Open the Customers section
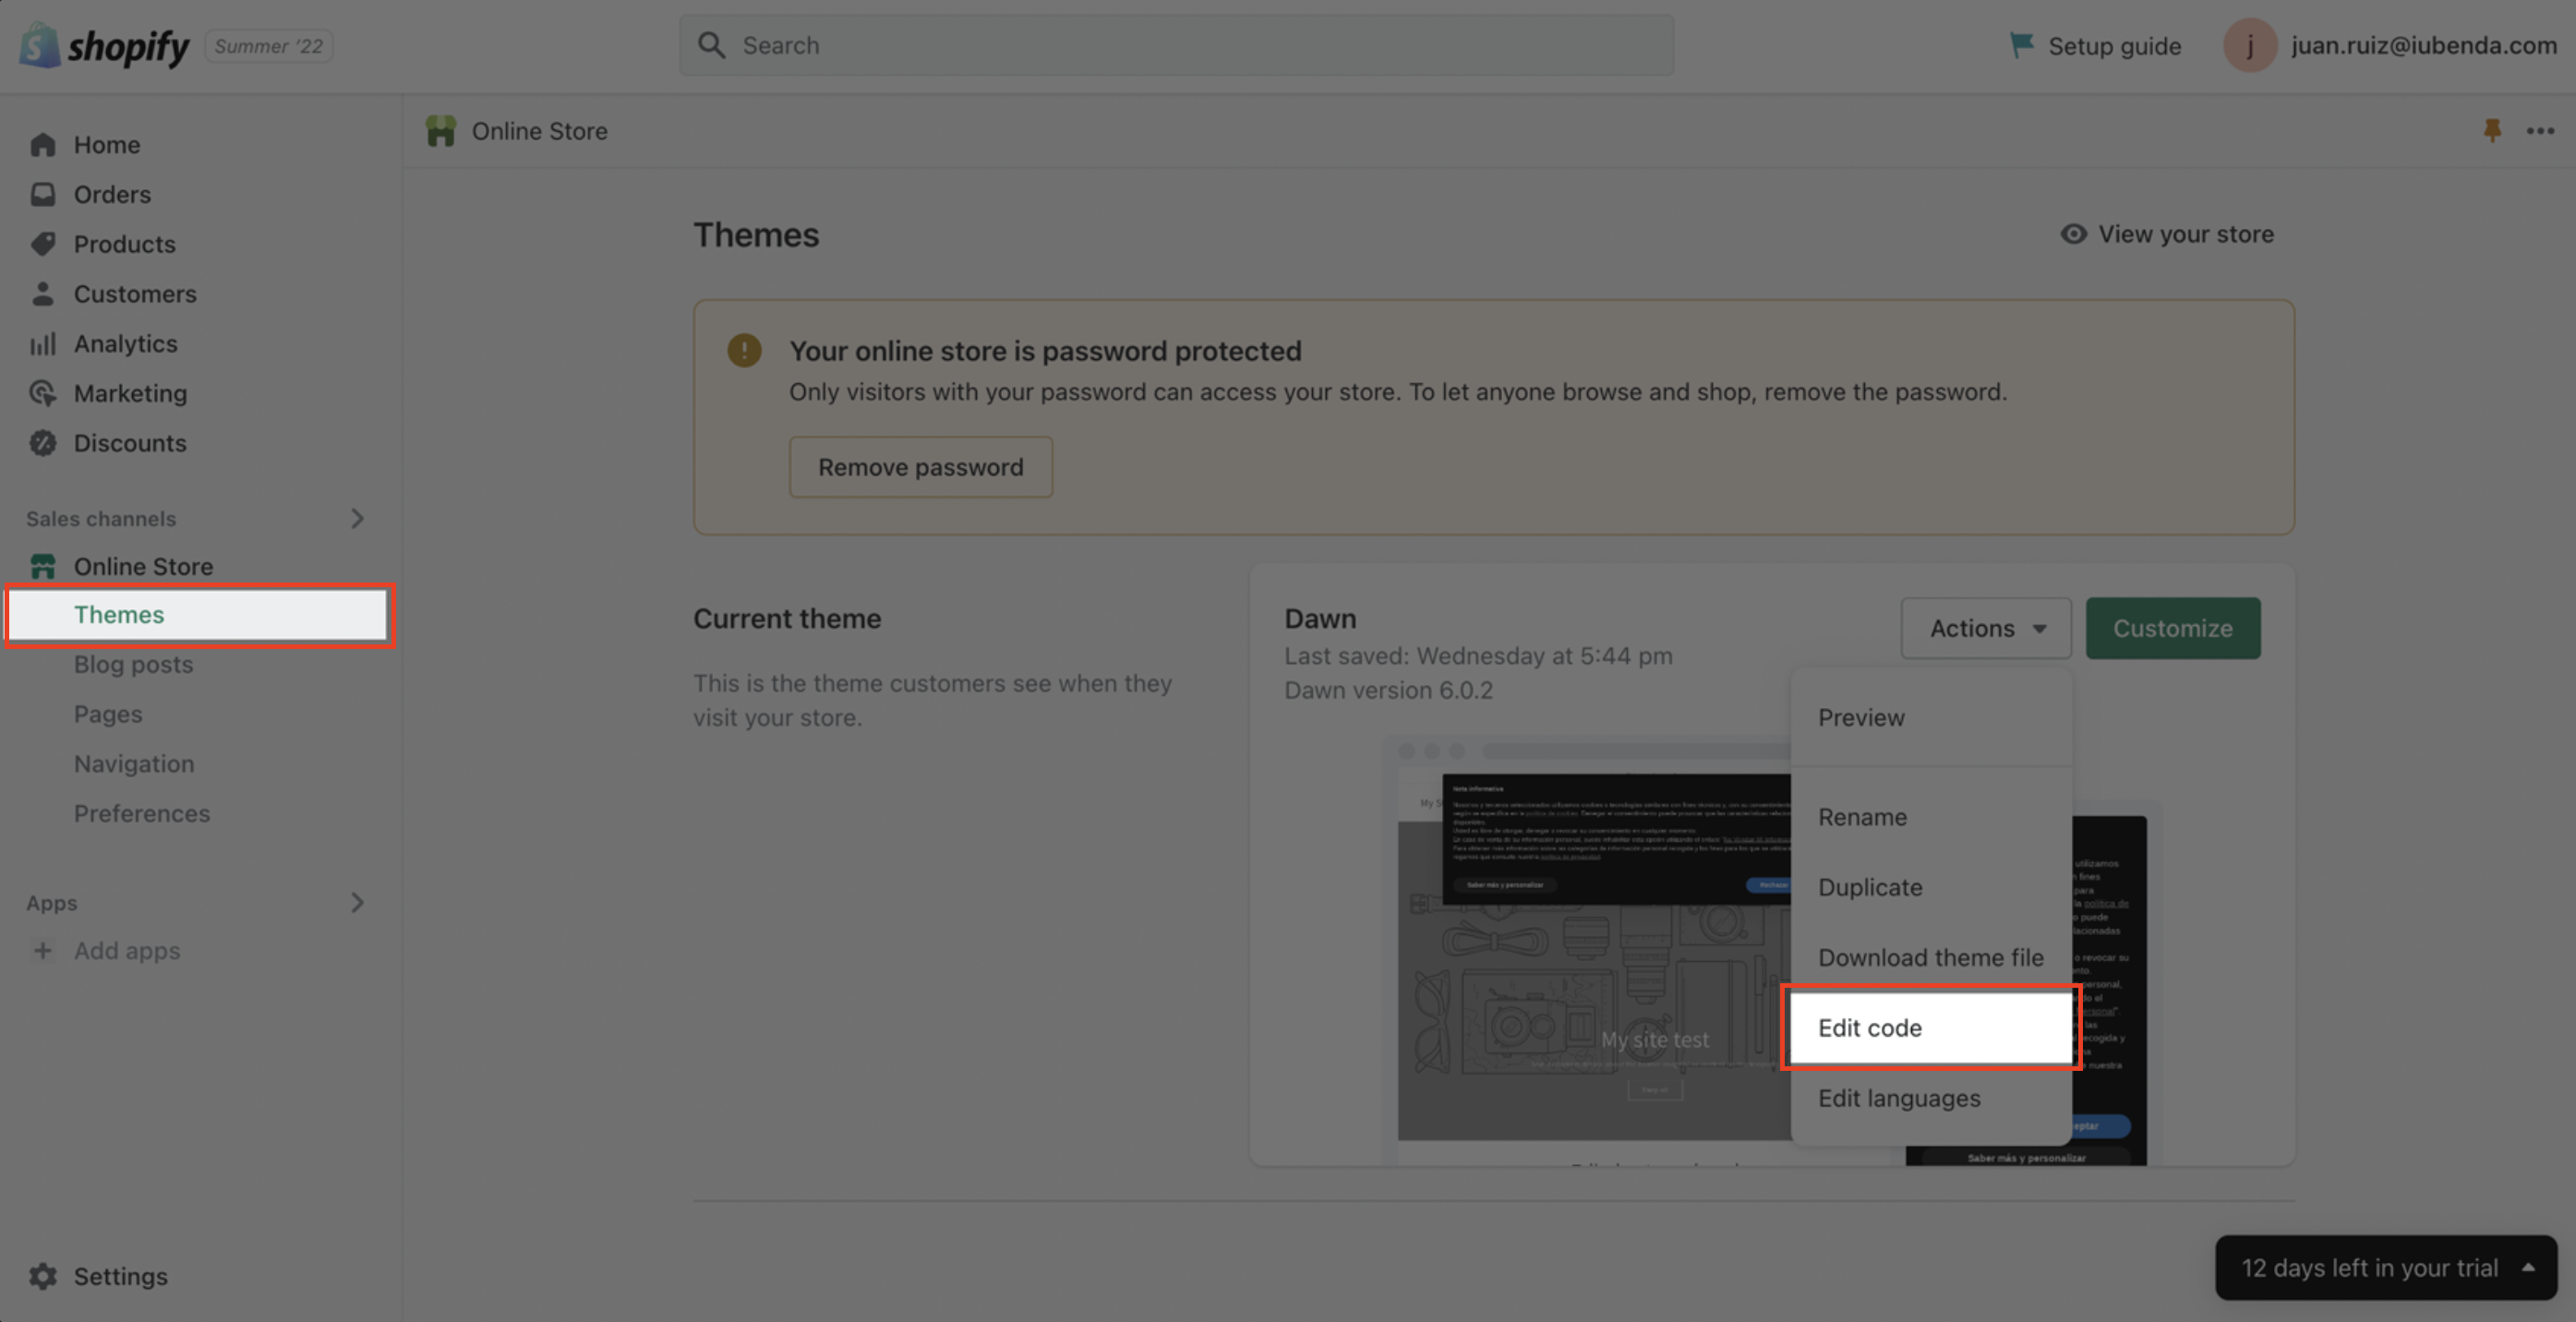Image resolution: width=2576 pixels, height=1322 pixels. point(44,293)
